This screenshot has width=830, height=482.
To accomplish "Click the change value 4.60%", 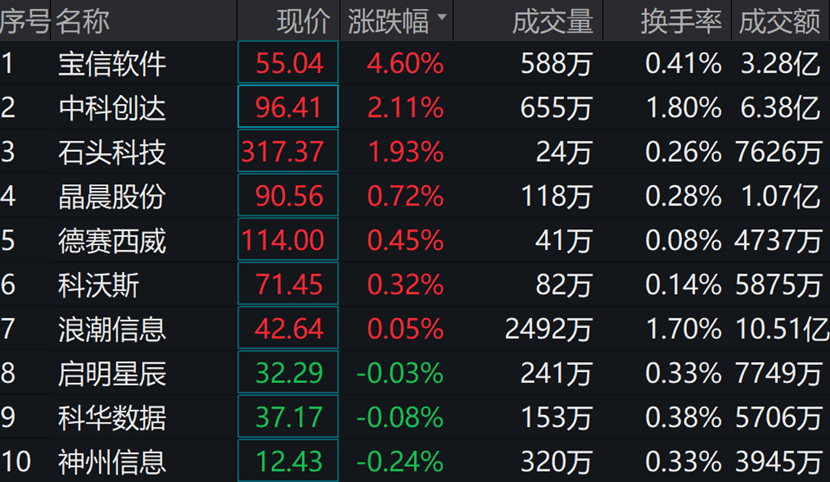I will (405, 64).
